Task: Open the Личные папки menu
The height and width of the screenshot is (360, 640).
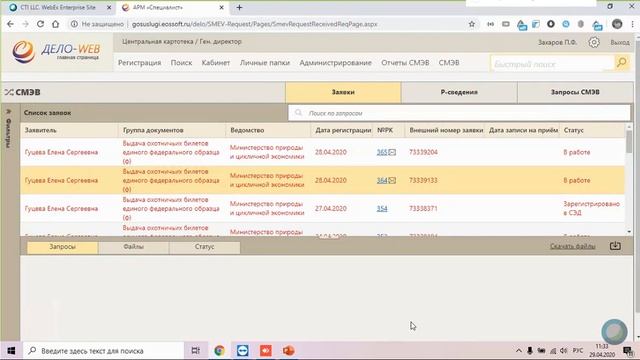Action: (x=264, y=63)
